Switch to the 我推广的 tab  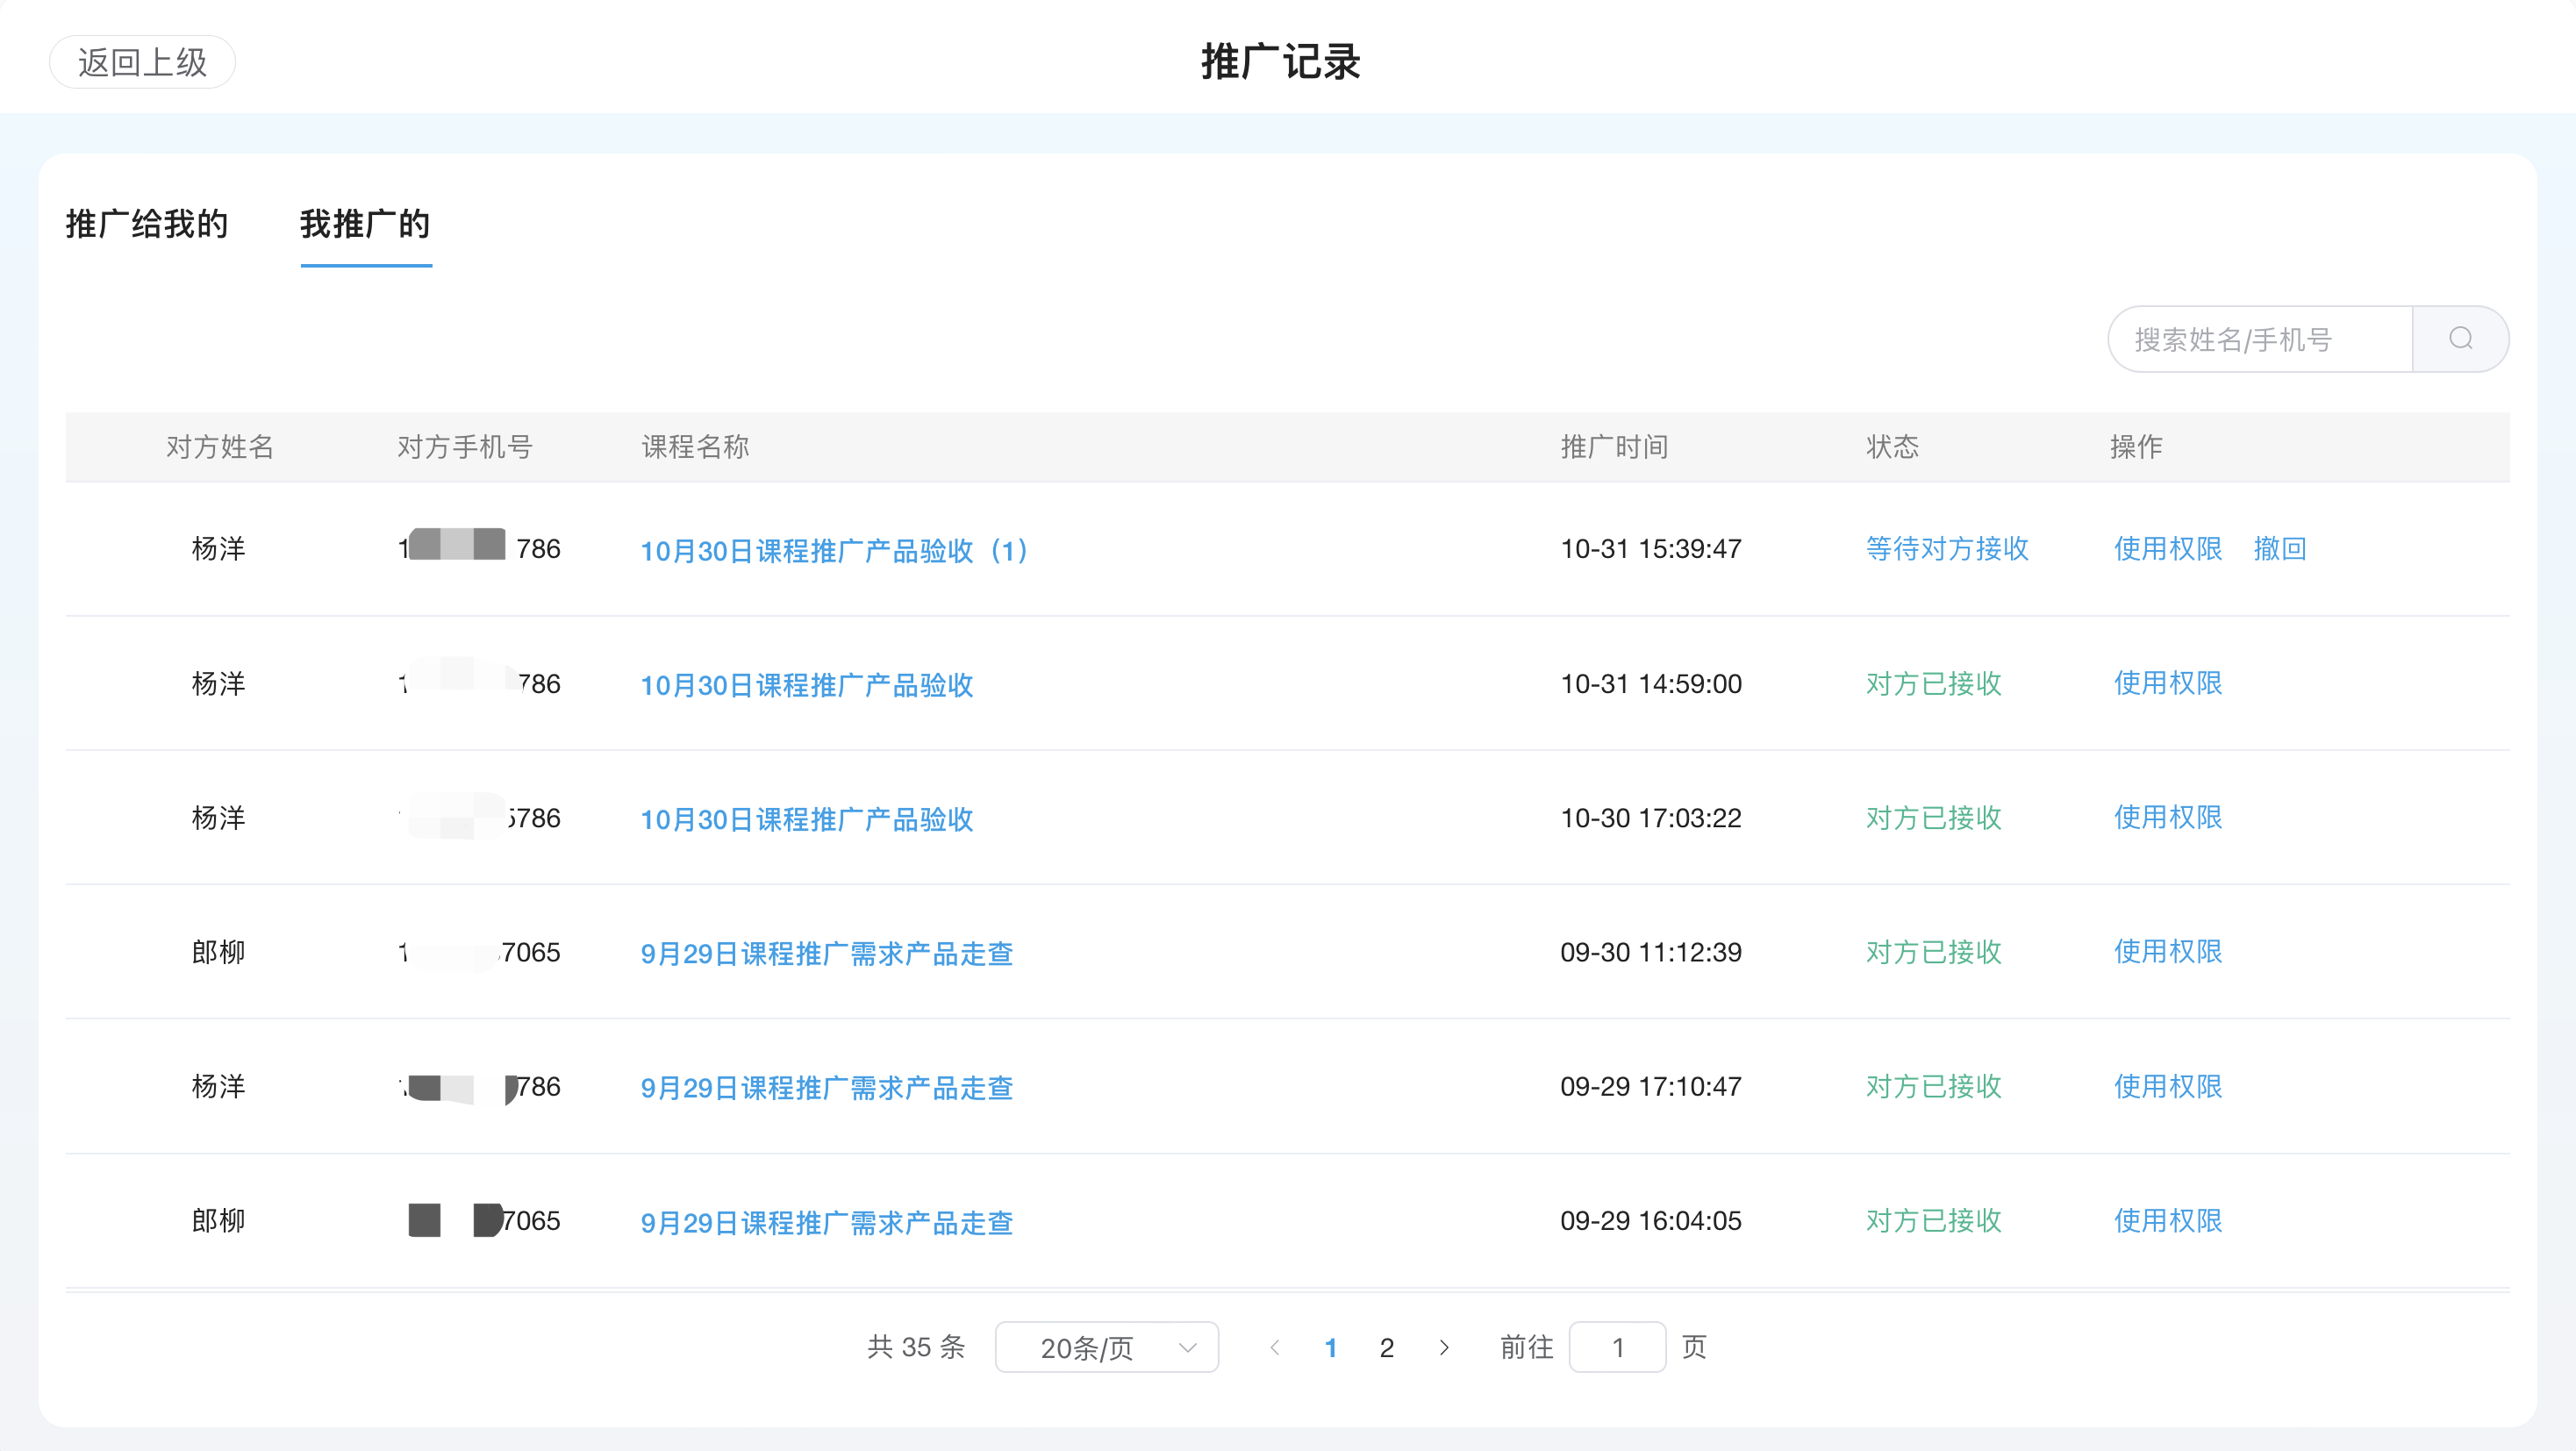coord(366,225)
